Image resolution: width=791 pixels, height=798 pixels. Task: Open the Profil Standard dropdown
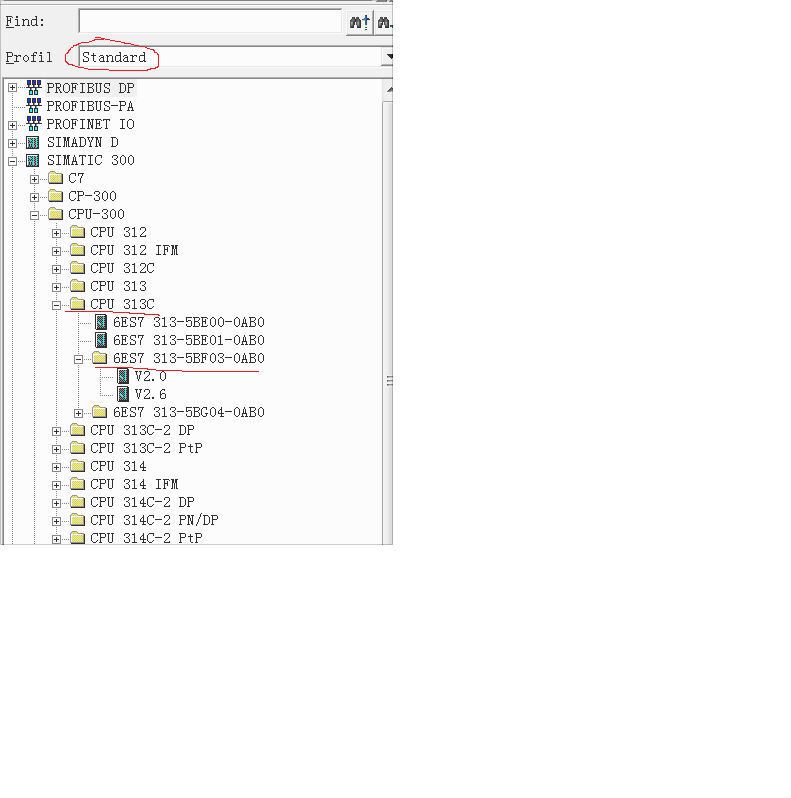point(387,56)
